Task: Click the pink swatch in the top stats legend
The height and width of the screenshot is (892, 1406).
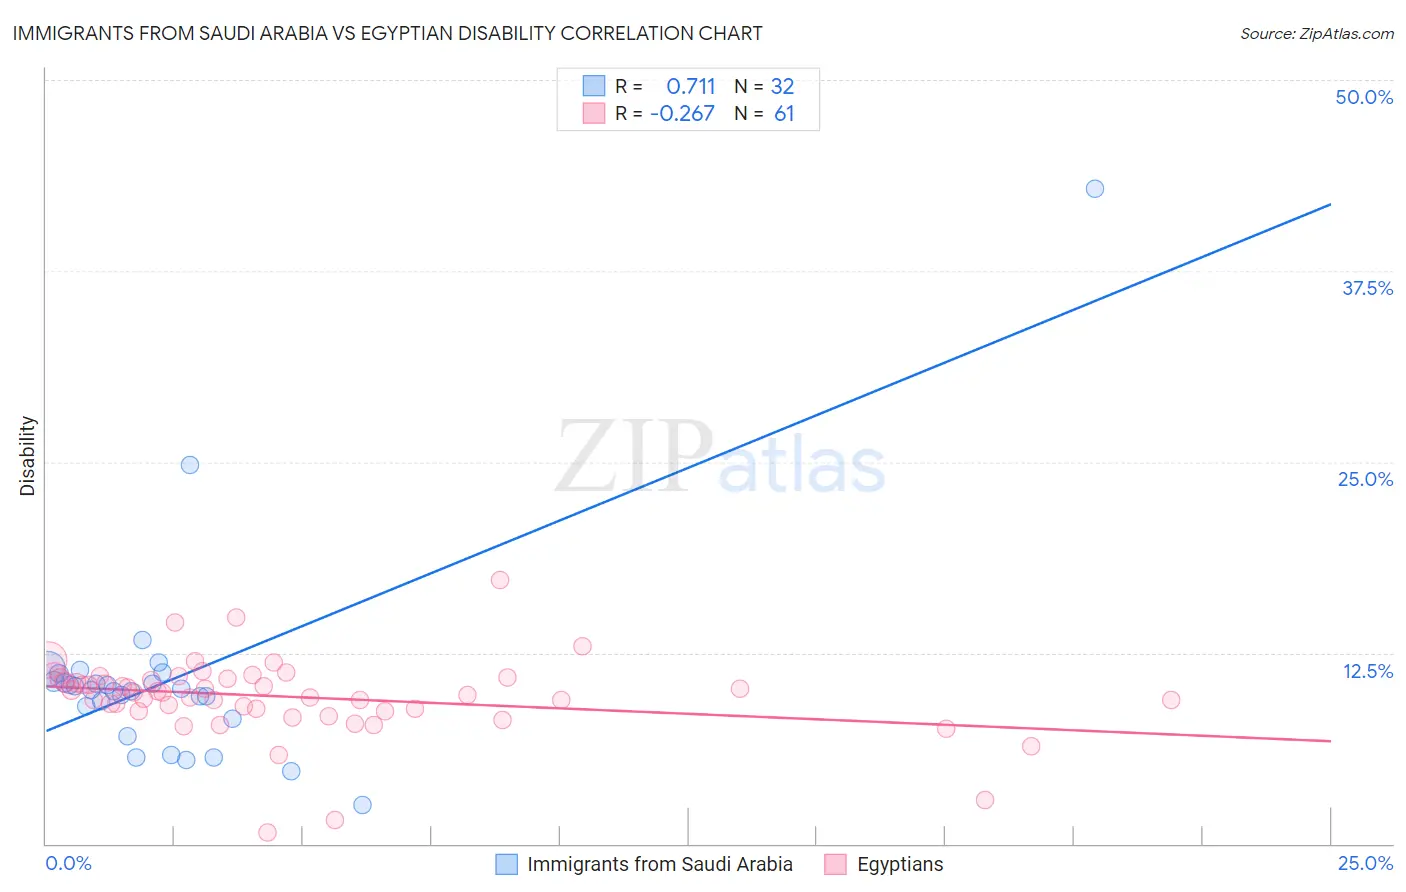Action: pyautogui.click(x=594, y=114)
